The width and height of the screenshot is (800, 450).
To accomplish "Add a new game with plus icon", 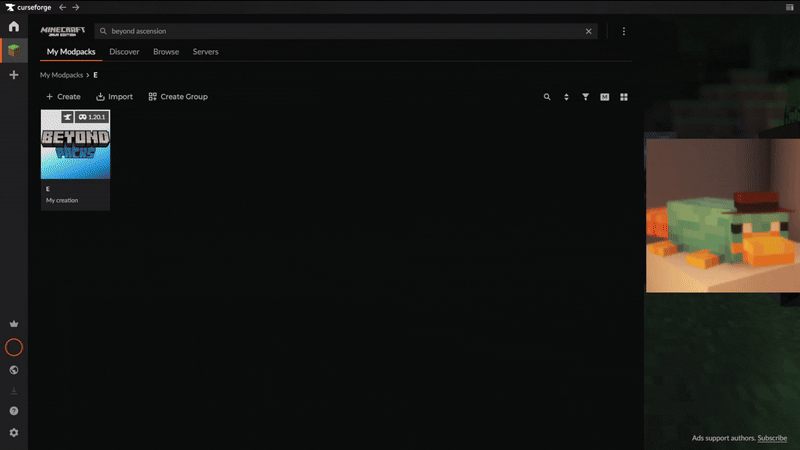I will (14, 75).
